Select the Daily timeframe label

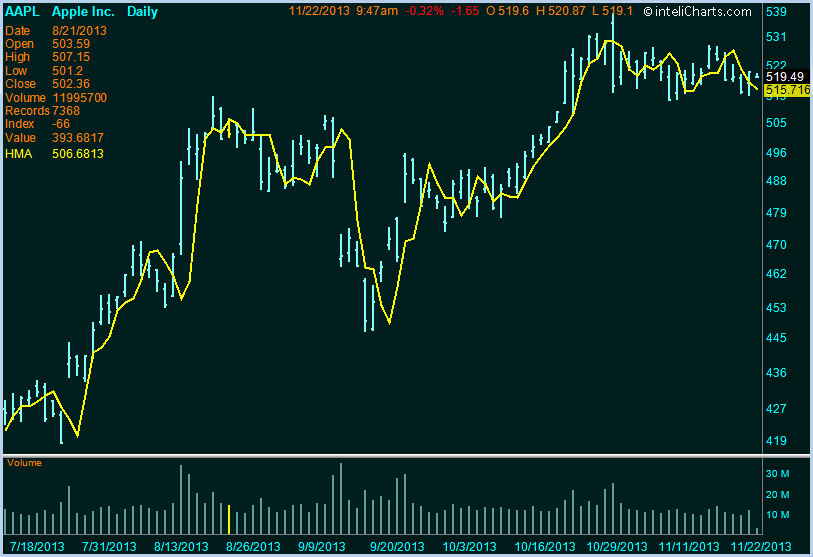click(142, 11)
